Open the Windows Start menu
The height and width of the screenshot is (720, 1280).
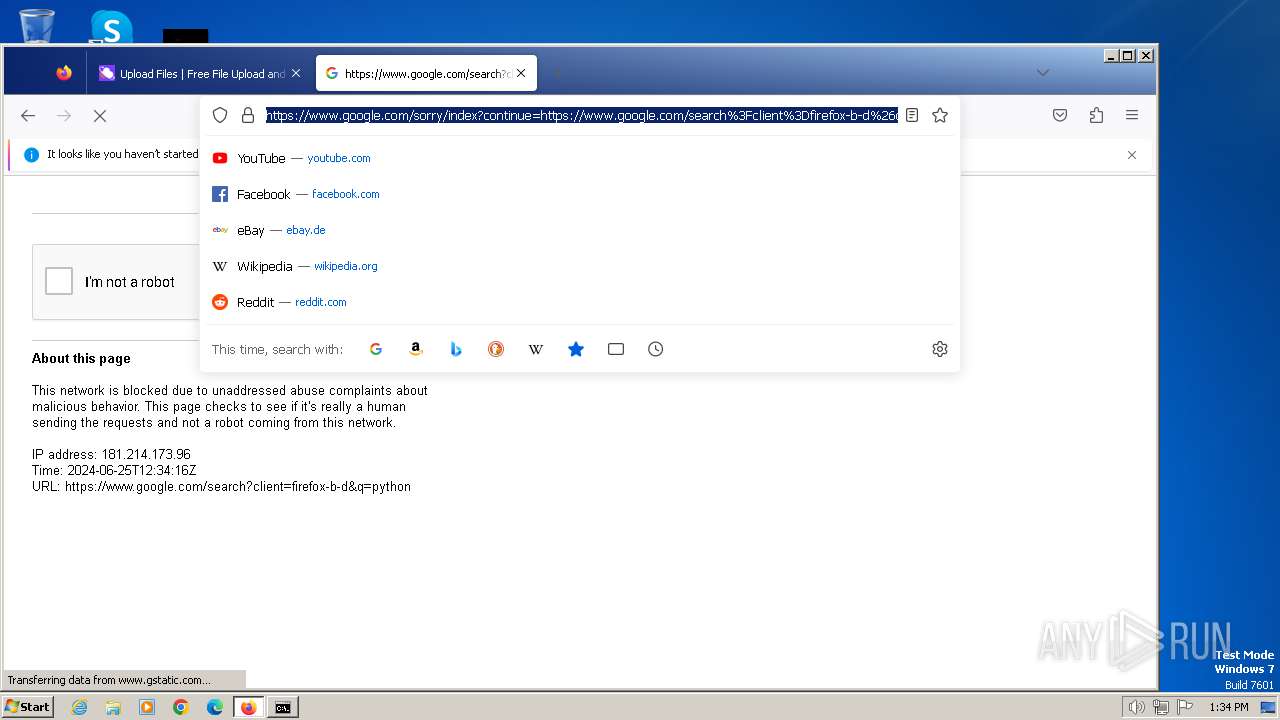click(x=28, y=707)
